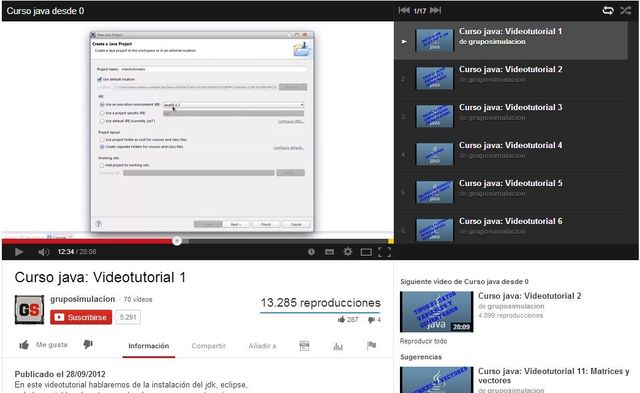The image size is (640, 393).
Task: Click the GS channel avatar
Action: [29, 310]
